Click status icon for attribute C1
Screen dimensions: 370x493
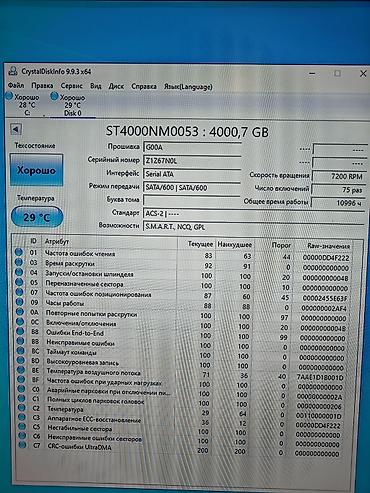pos(22,398)
